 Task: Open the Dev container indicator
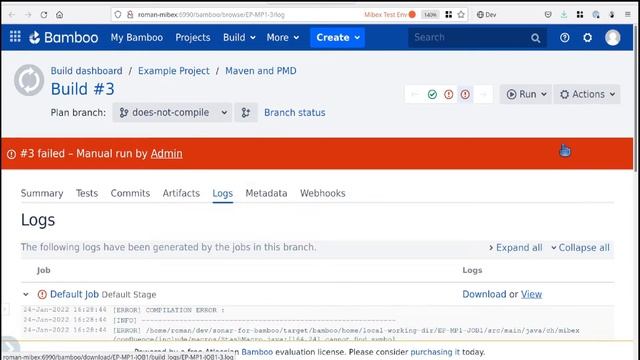pyautogui.click(x=487, y=15)
